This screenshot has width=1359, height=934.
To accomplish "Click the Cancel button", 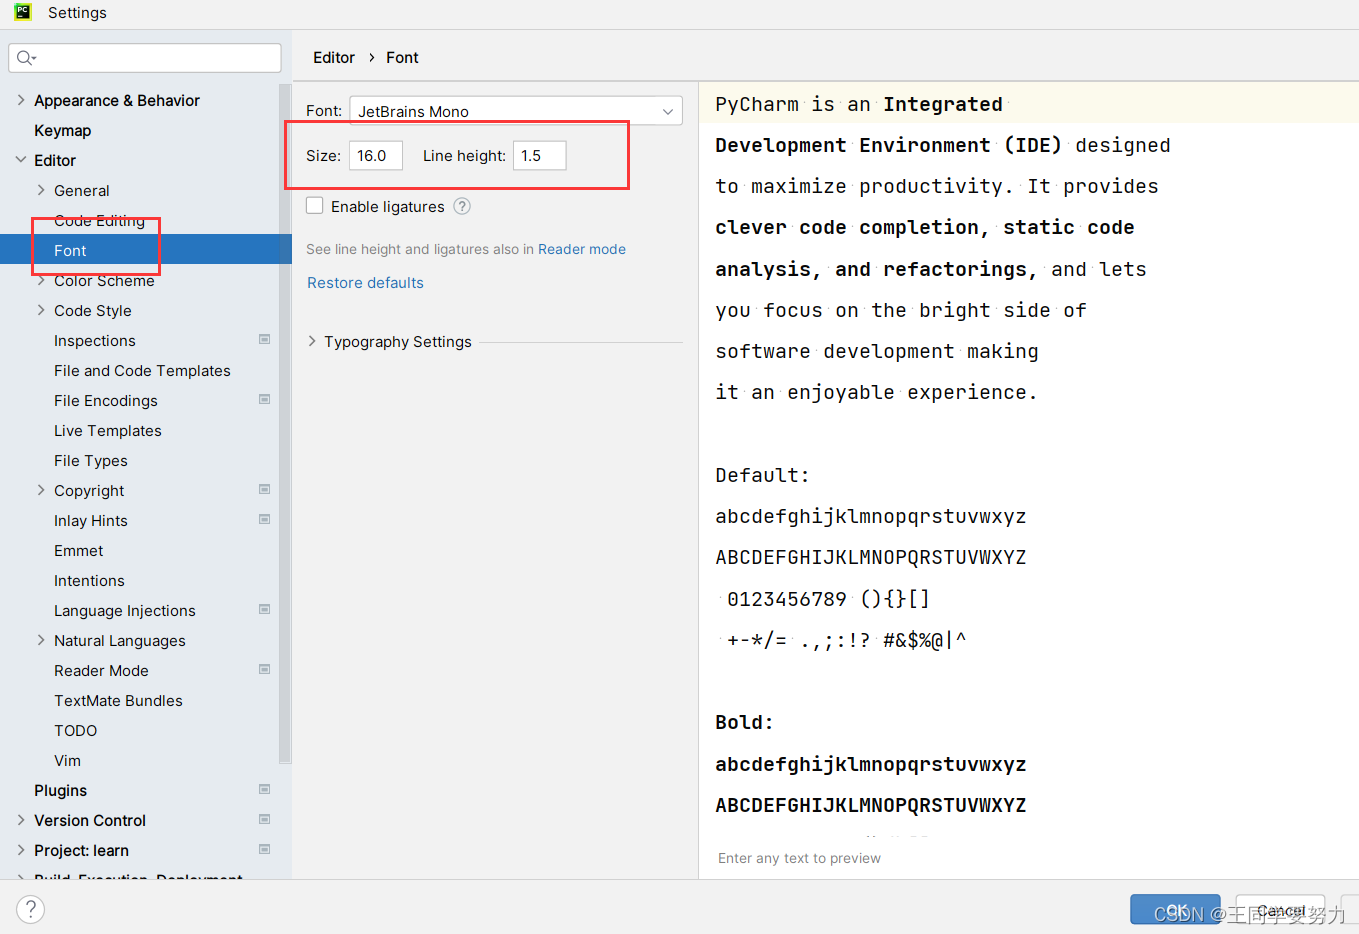I will tap(1281, 910).
